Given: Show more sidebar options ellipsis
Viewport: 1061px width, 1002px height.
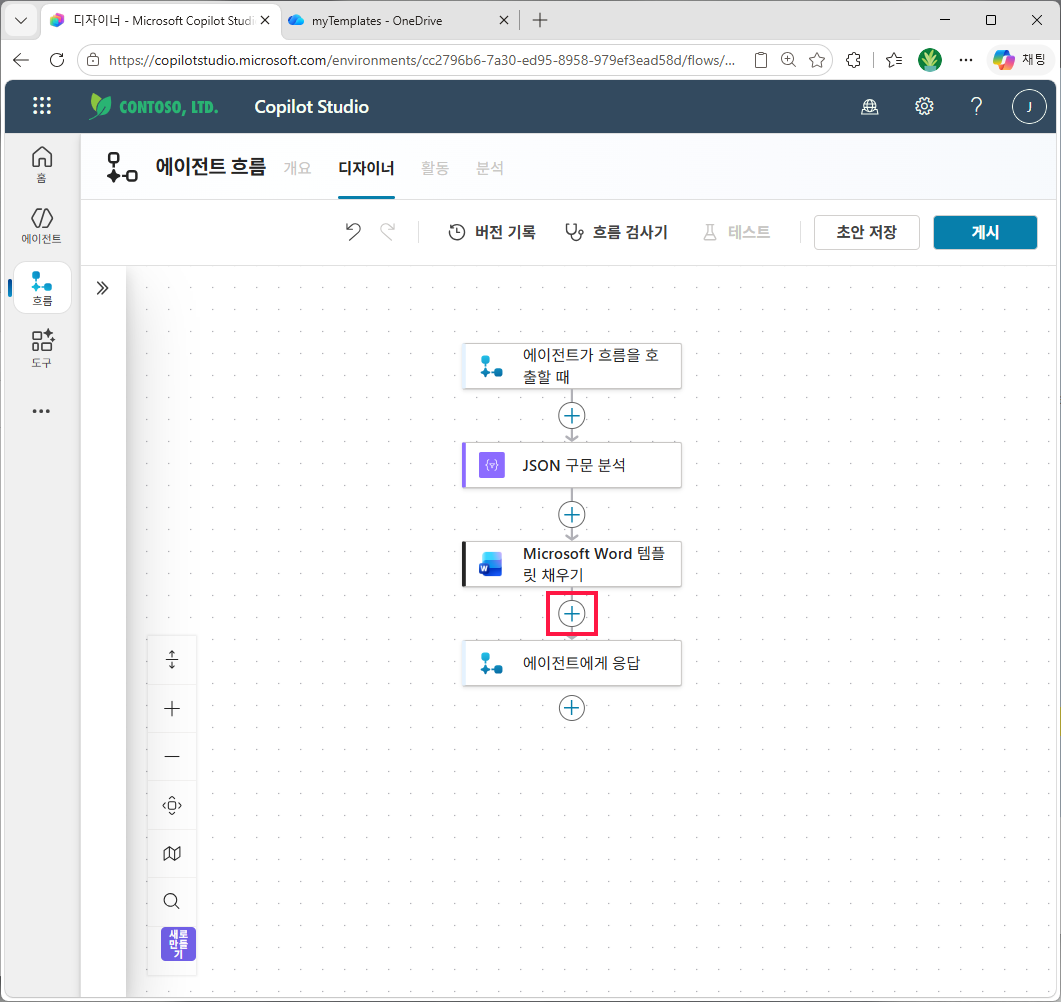Looking at the screenshot, I should 41,411.
